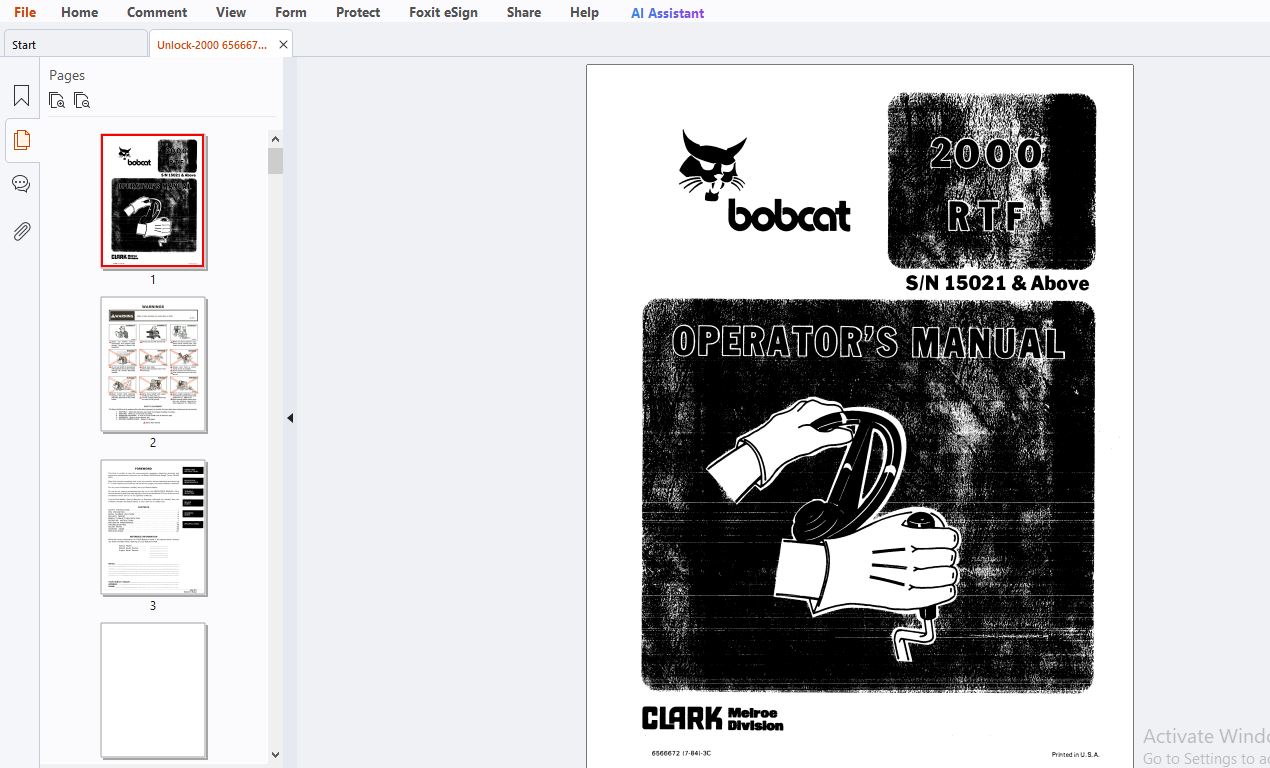The image size is (1270, 768).
Task: Click the Printed in U.S.A. text
Action: click(1075, 754)
